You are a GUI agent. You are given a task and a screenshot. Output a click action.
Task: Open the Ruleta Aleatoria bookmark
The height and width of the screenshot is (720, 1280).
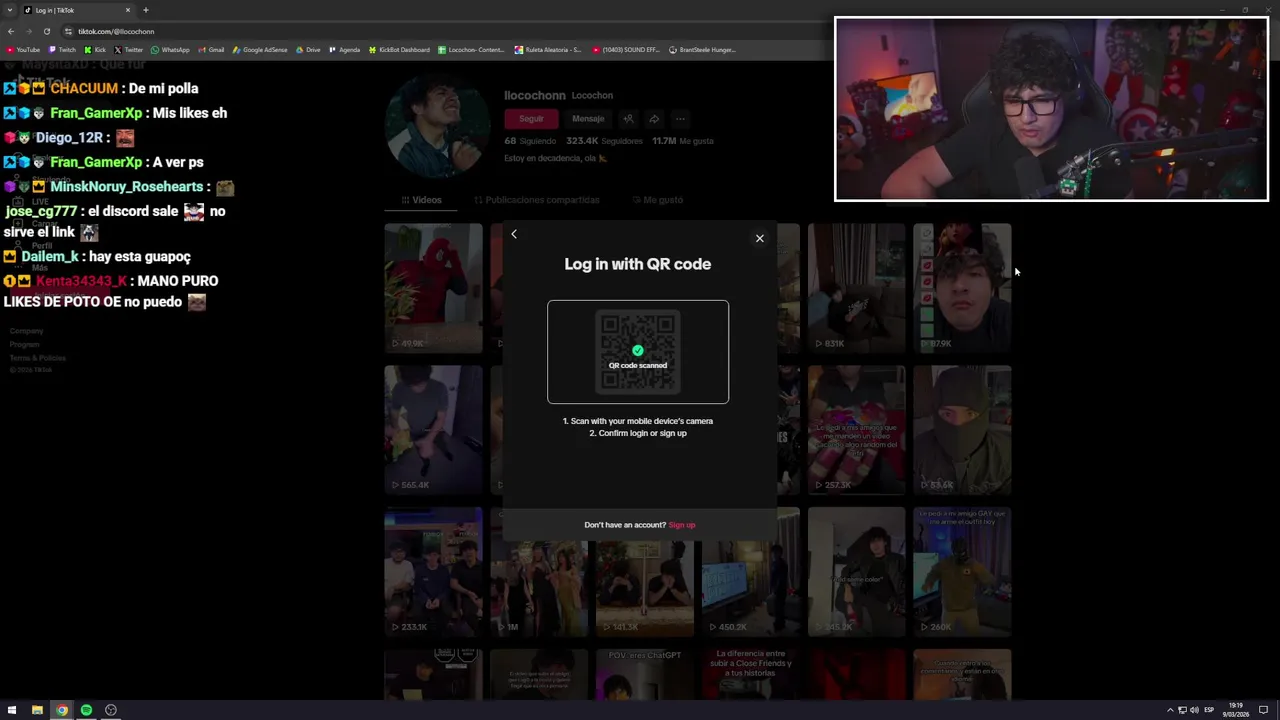[x=548, y=50]
